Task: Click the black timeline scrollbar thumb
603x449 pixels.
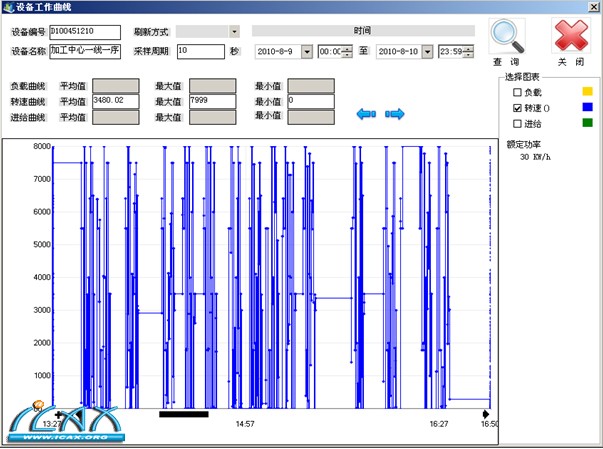Action: pyautogui.click(x=184, y=413)
